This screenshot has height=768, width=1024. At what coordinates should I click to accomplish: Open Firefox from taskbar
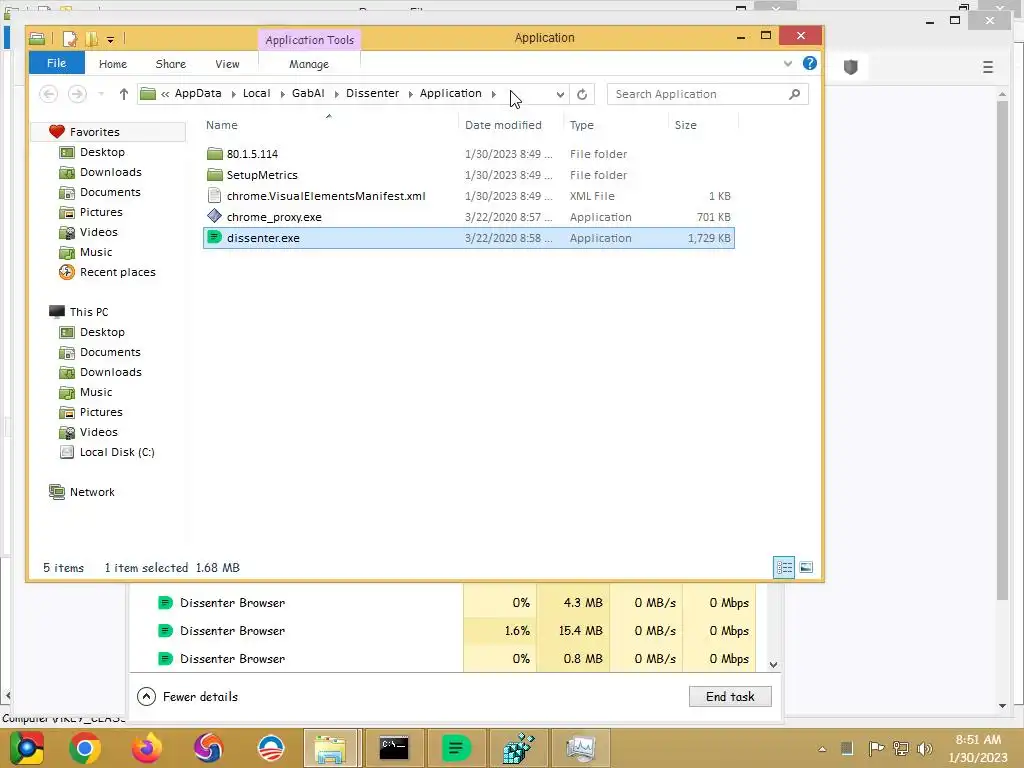pos(147,748)
